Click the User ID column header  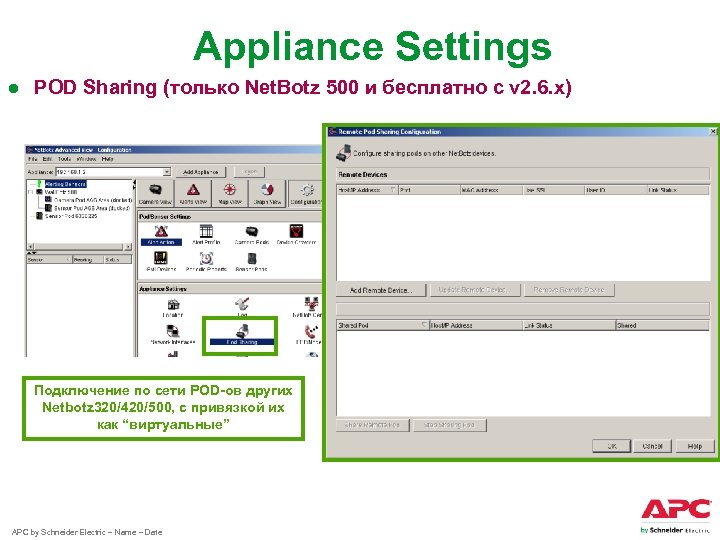[615, 190]
